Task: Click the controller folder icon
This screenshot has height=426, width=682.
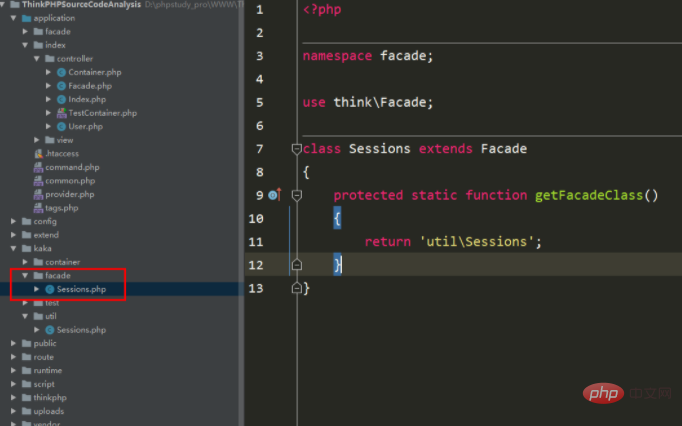Action: point(50,58)
